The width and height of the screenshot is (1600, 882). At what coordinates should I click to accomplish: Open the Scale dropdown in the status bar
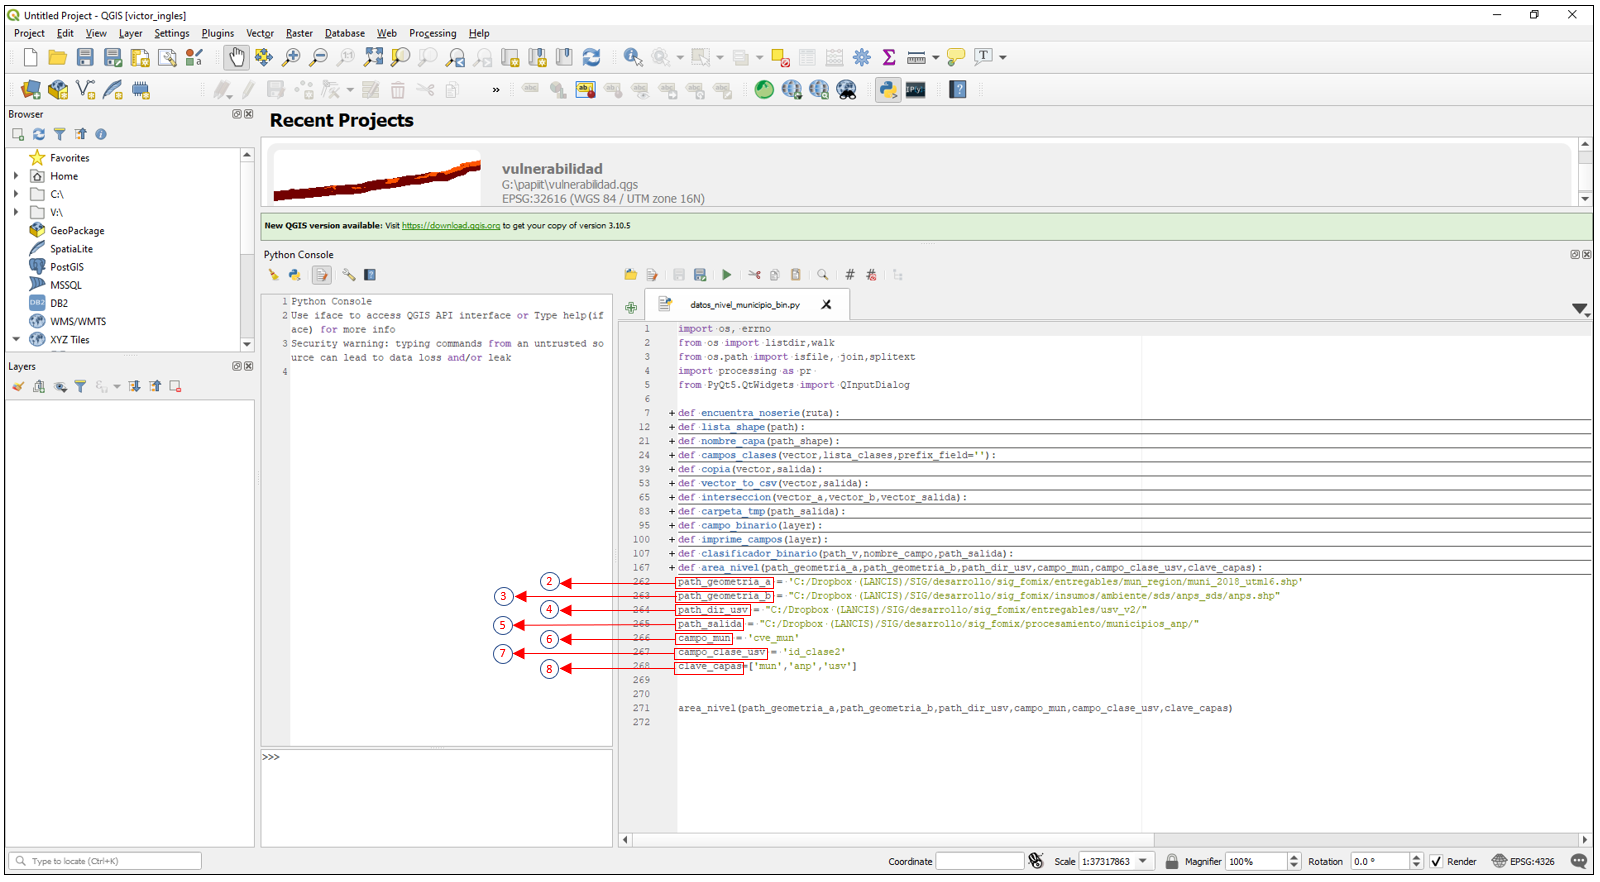tap(1144, 861)
